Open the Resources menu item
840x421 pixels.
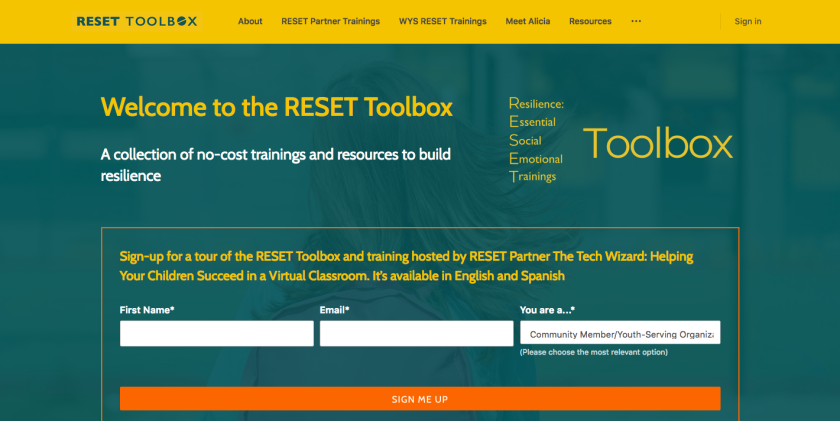click(590, 21)
